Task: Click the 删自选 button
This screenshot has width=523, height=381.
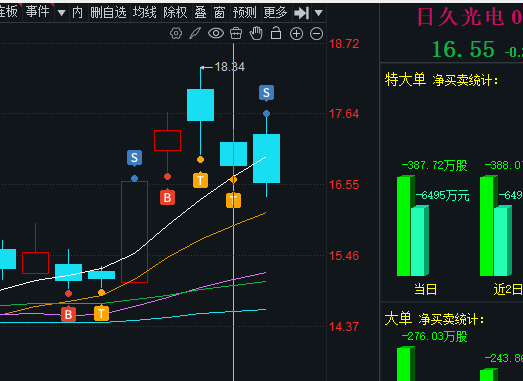Action: pos(108,13)
